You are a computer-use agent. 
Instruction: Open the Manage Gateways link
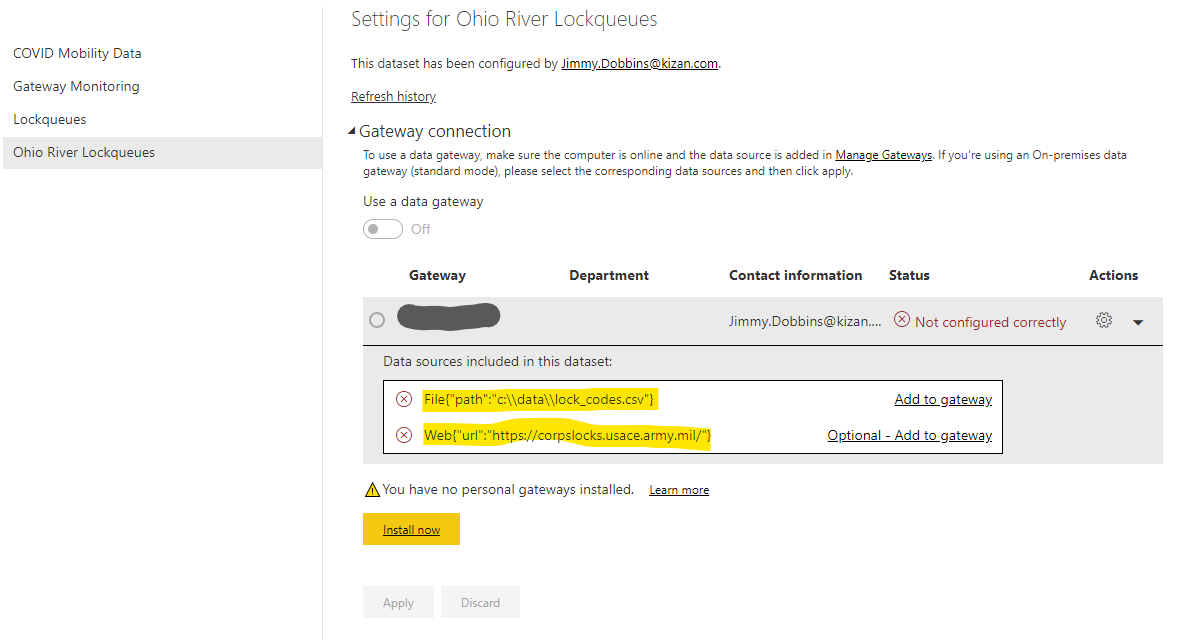[883, 155]
